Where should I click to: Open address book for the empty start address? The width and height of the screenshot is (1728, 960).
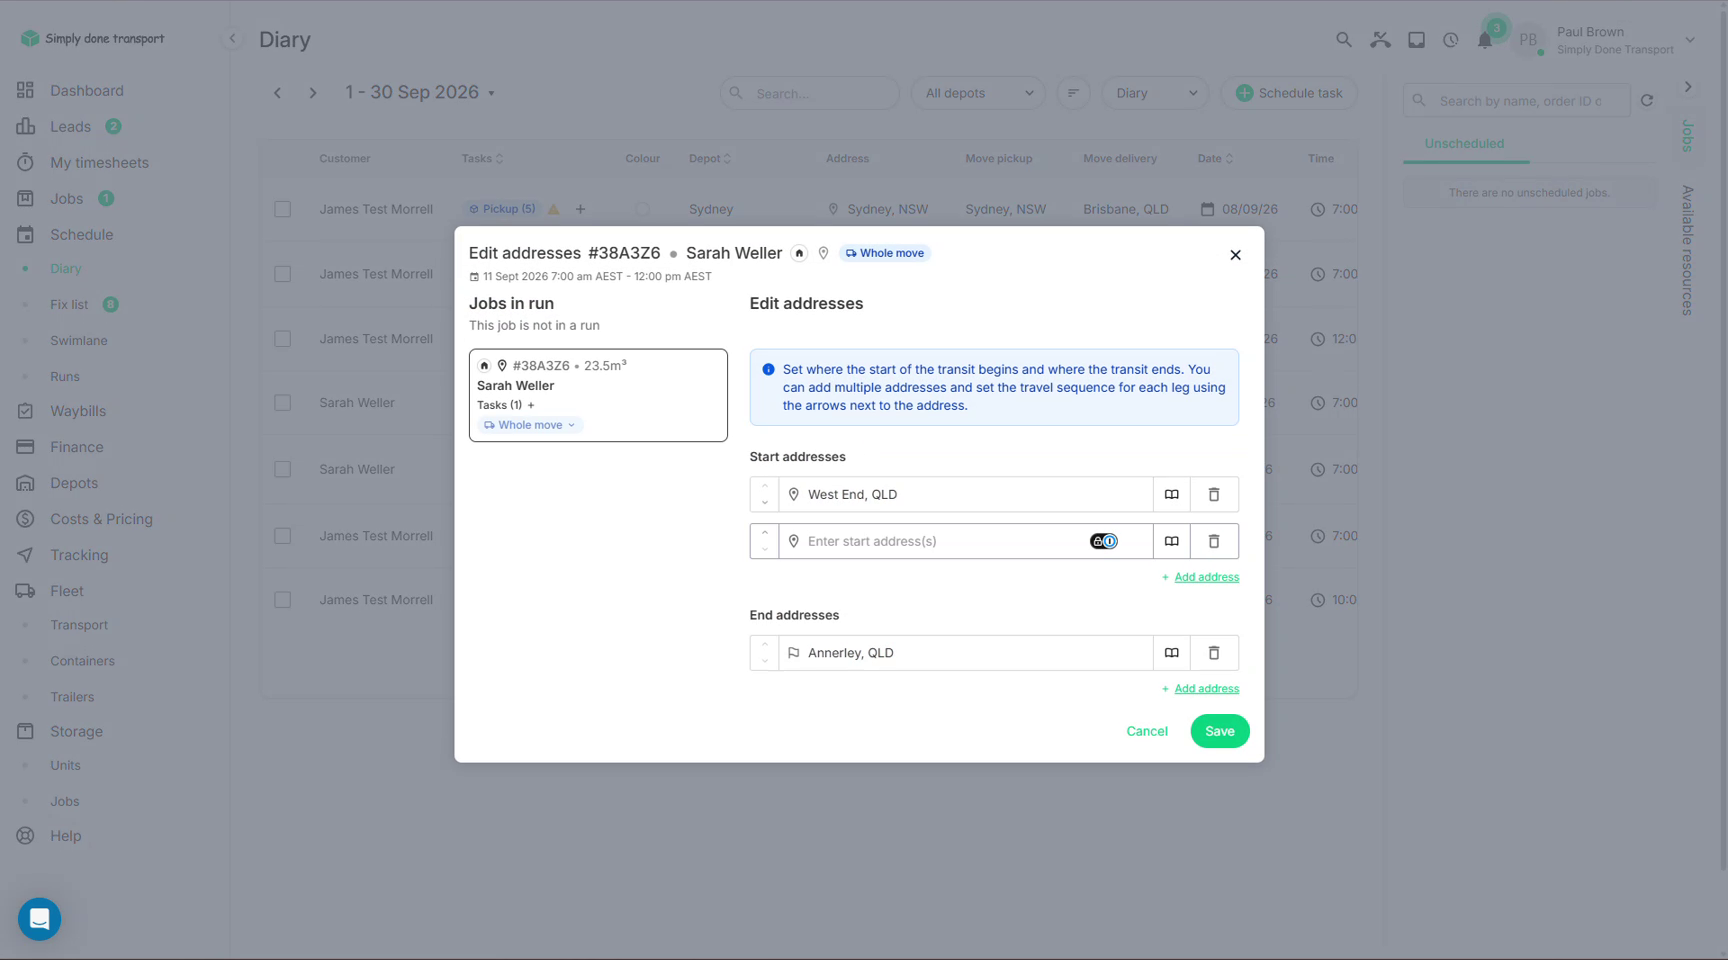click(x=1171, y=541)
